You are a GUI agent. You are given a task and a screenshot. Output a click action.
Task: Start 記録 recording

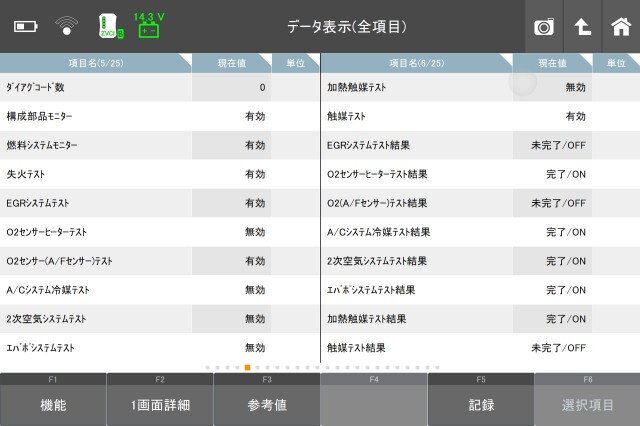pyautogui.click(x=481, y=400)
